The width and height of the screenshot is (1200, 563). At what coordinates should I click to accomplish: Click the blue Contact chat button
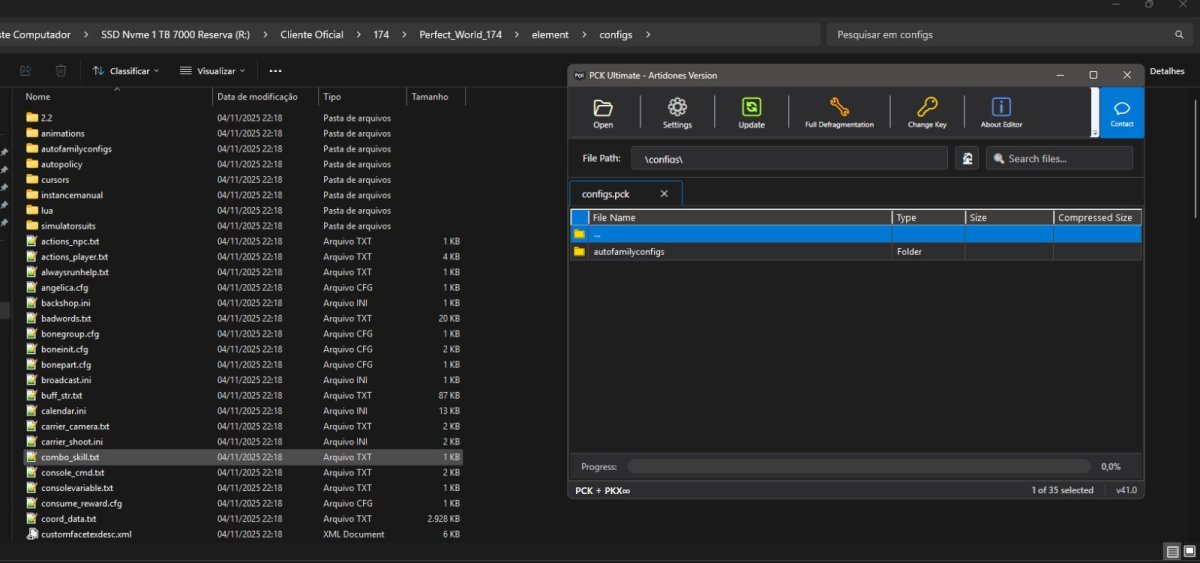1122,112
